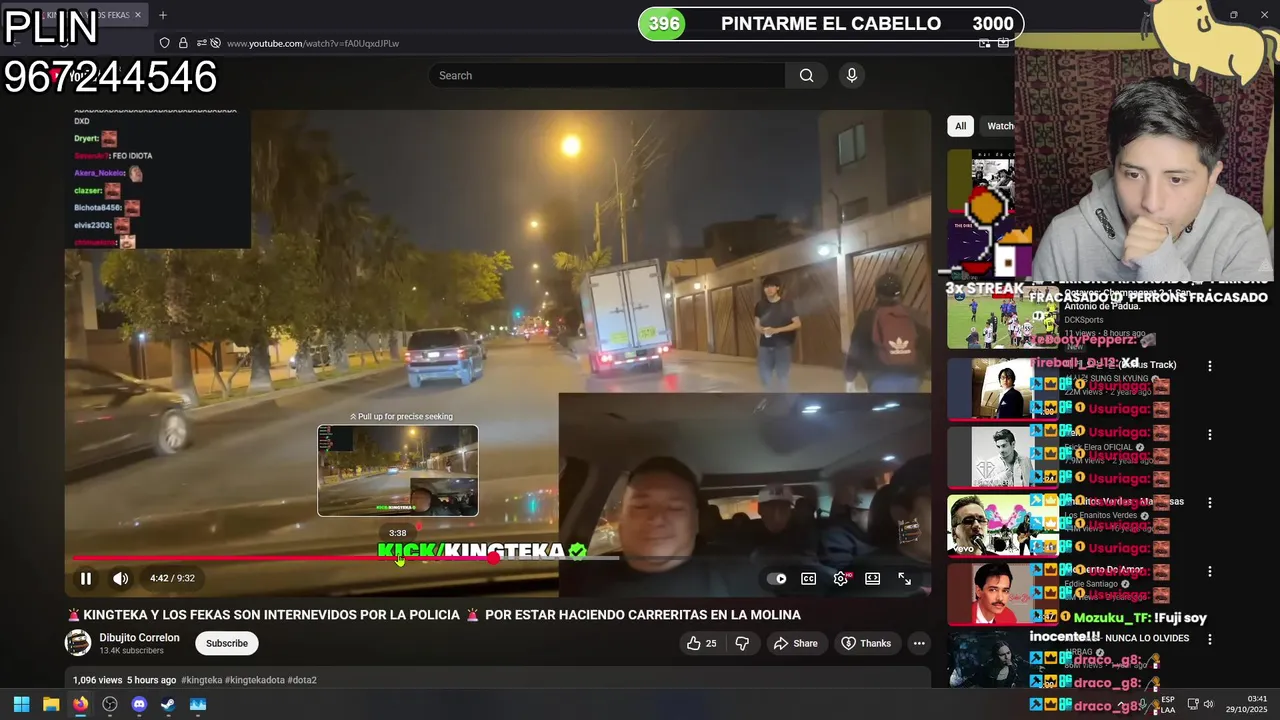
Task: Switch to theater mode view
Action: click(x=873, y=578)
